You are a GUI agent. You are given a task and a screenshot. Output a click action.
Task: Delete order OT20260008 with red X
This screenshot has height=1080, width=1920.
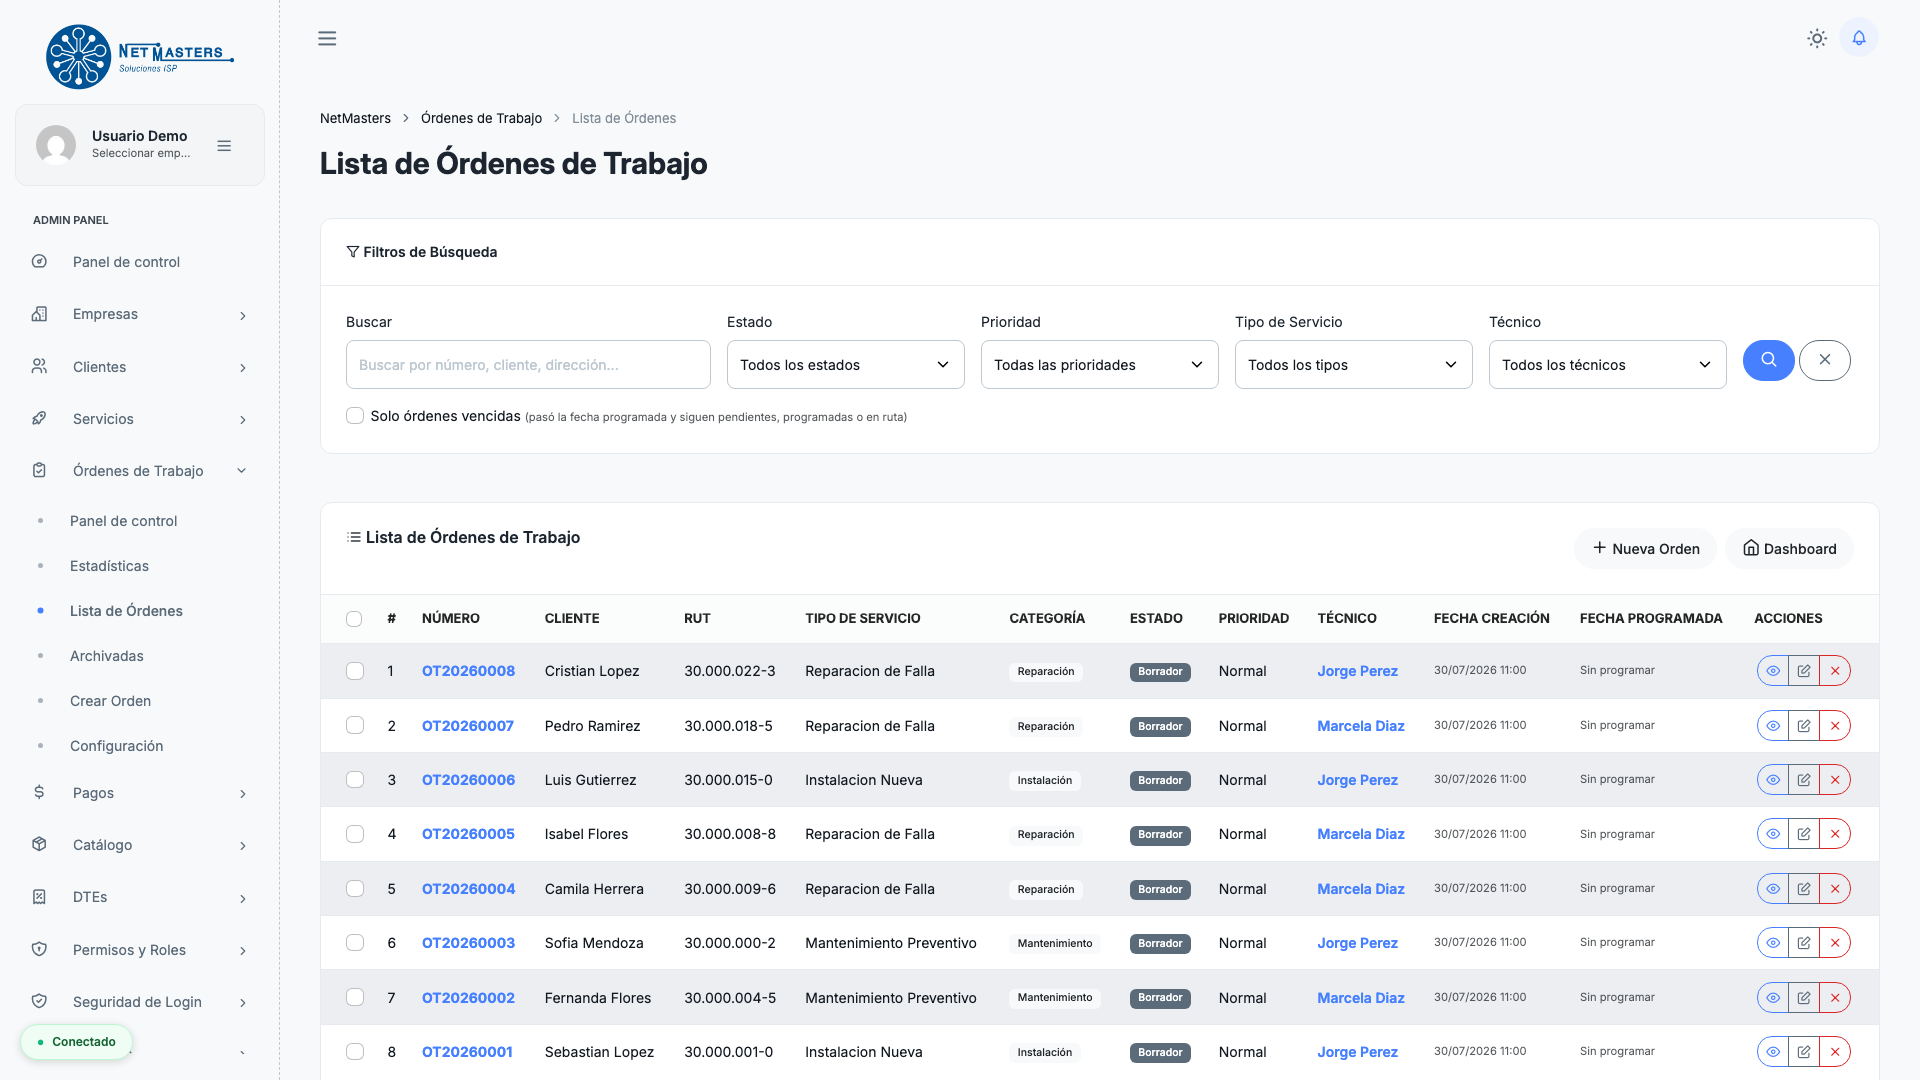tap(1835, 671)
